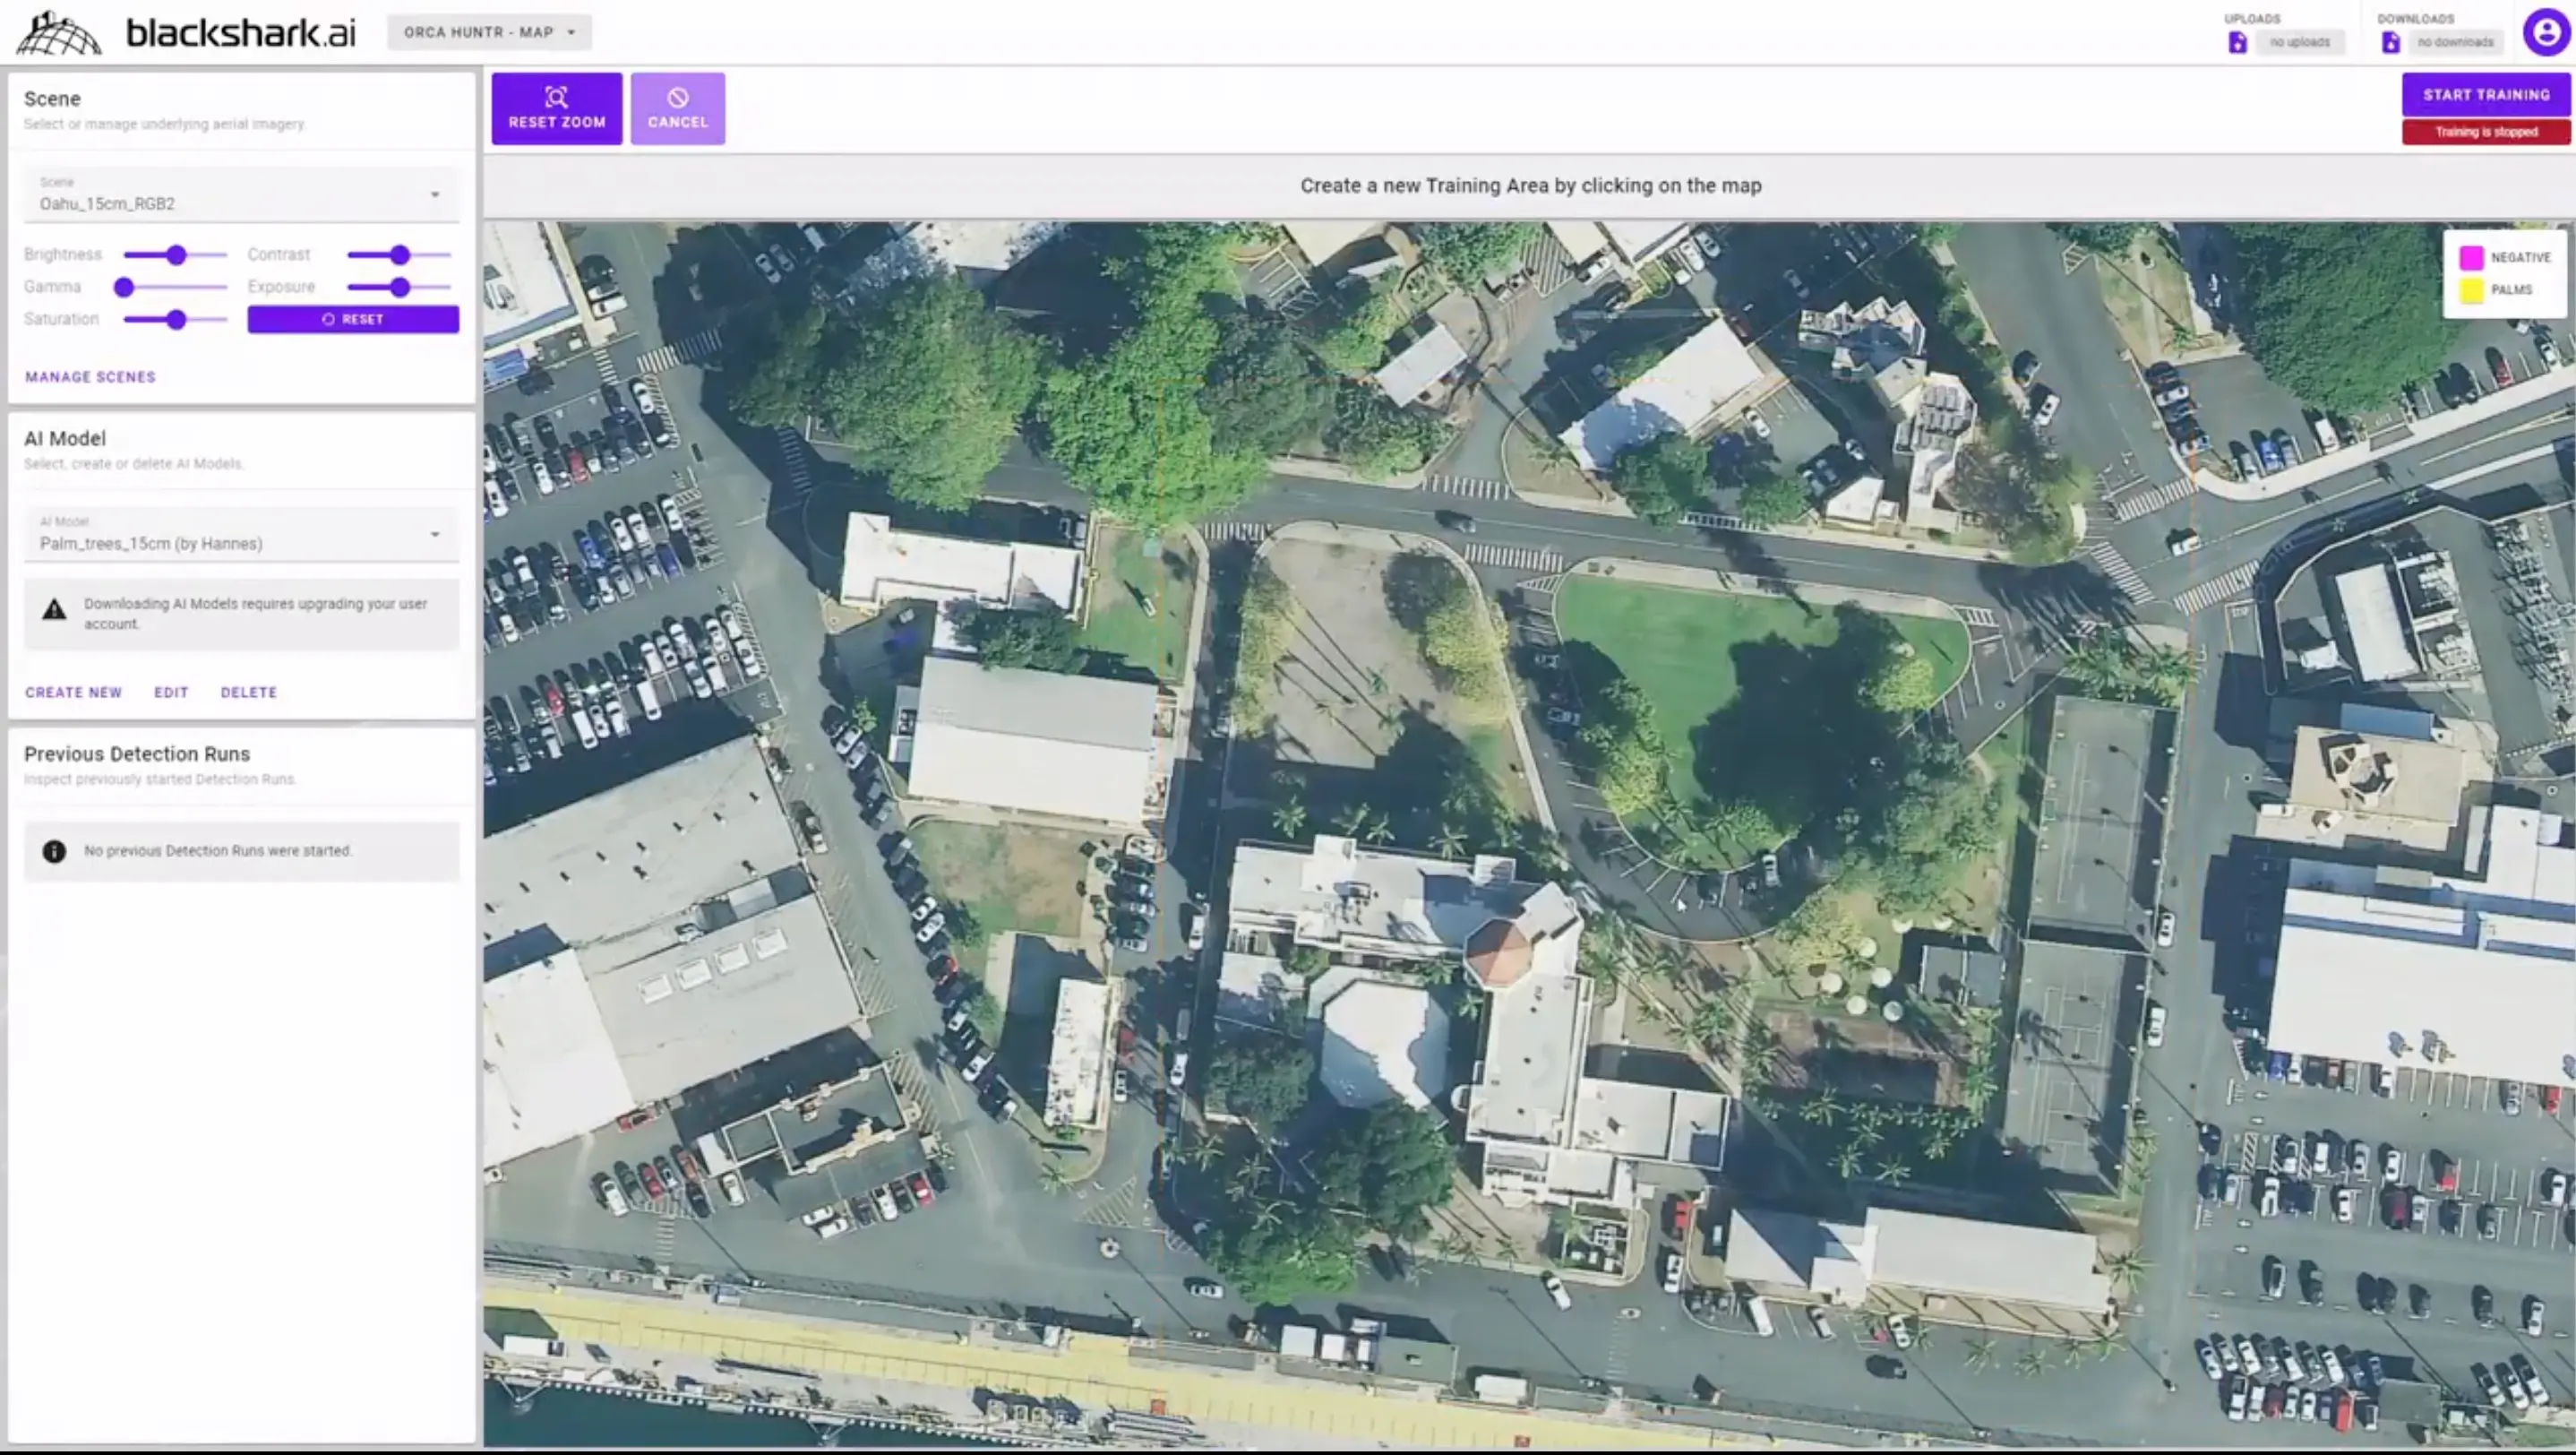Click the downloads file icon
Viewport: 2576px width, 1455px height.
click(2390, 42)
